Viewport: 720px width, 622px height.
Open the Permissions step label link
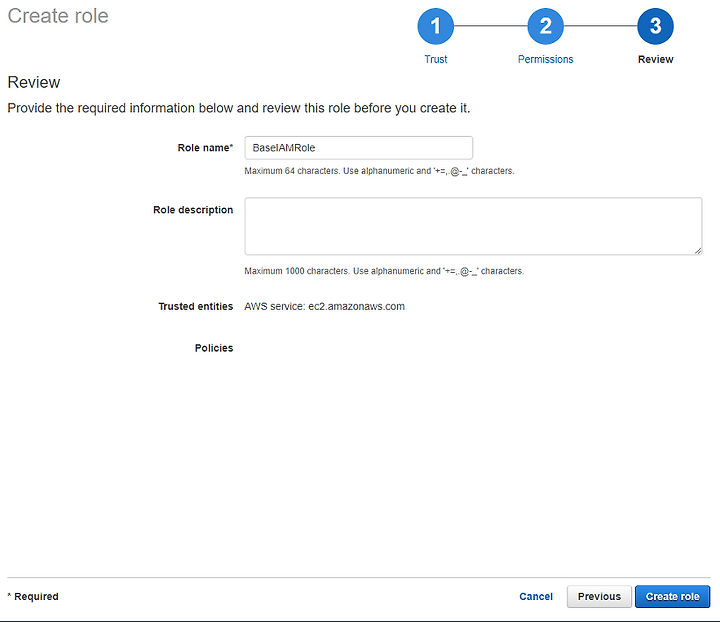[x=545, y=59]
